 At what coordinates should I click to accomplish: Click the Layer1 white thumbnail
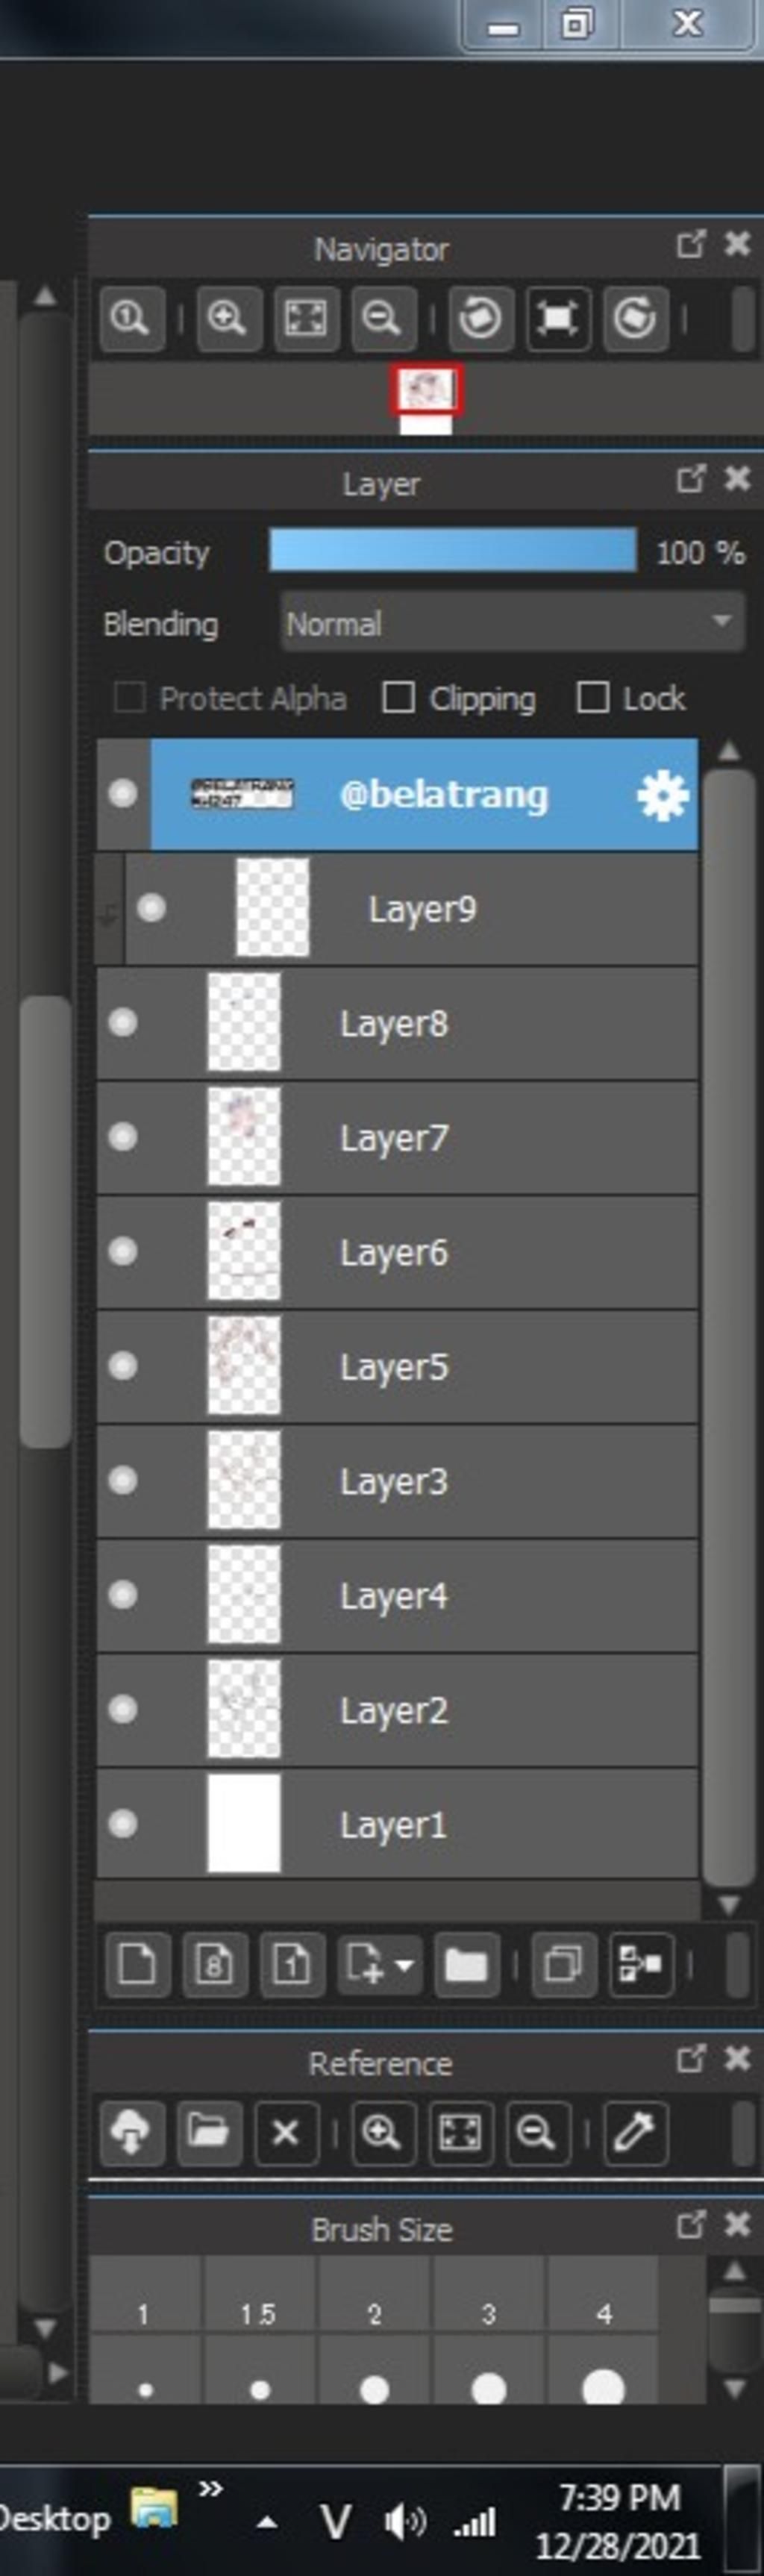(x=244, y=1824)
